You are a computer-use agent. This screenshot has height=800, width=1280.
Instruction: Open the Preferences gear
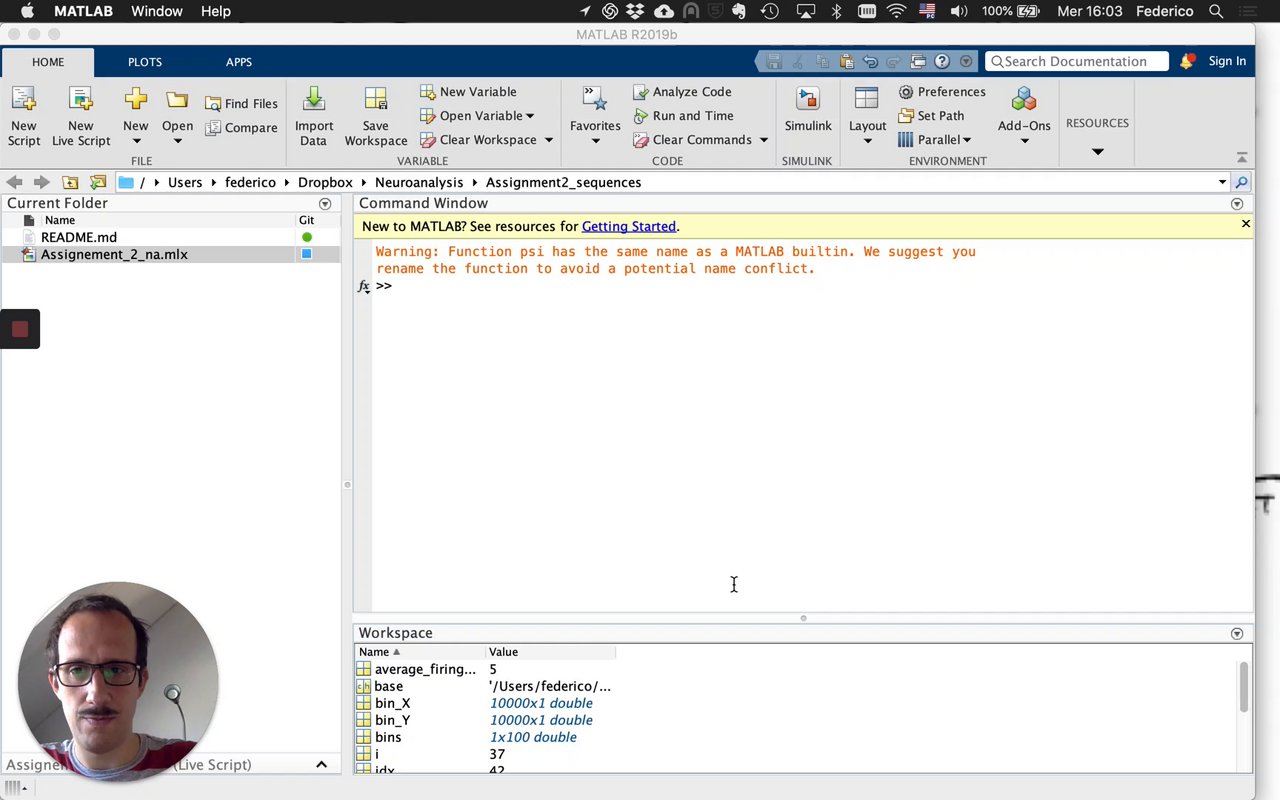906,92
